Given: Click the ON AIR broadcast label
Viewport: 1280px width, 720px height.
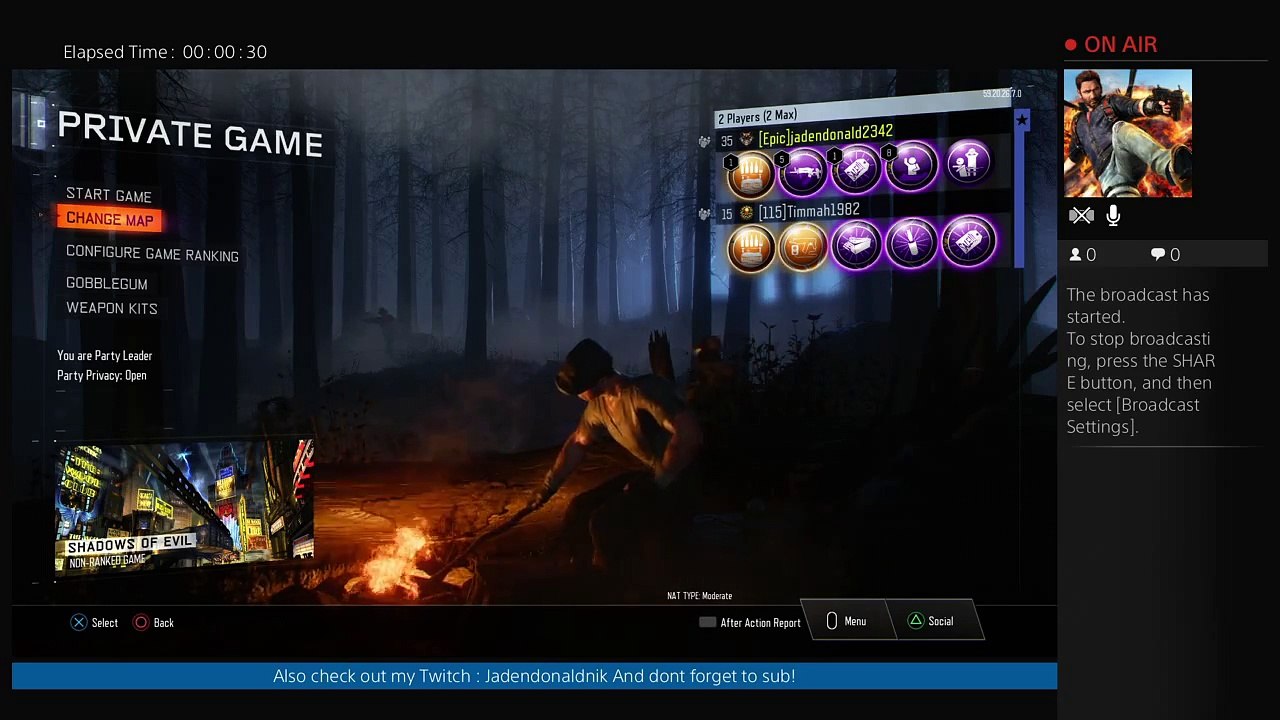Looking at the screenshot, I should (x=1121, y=45).
